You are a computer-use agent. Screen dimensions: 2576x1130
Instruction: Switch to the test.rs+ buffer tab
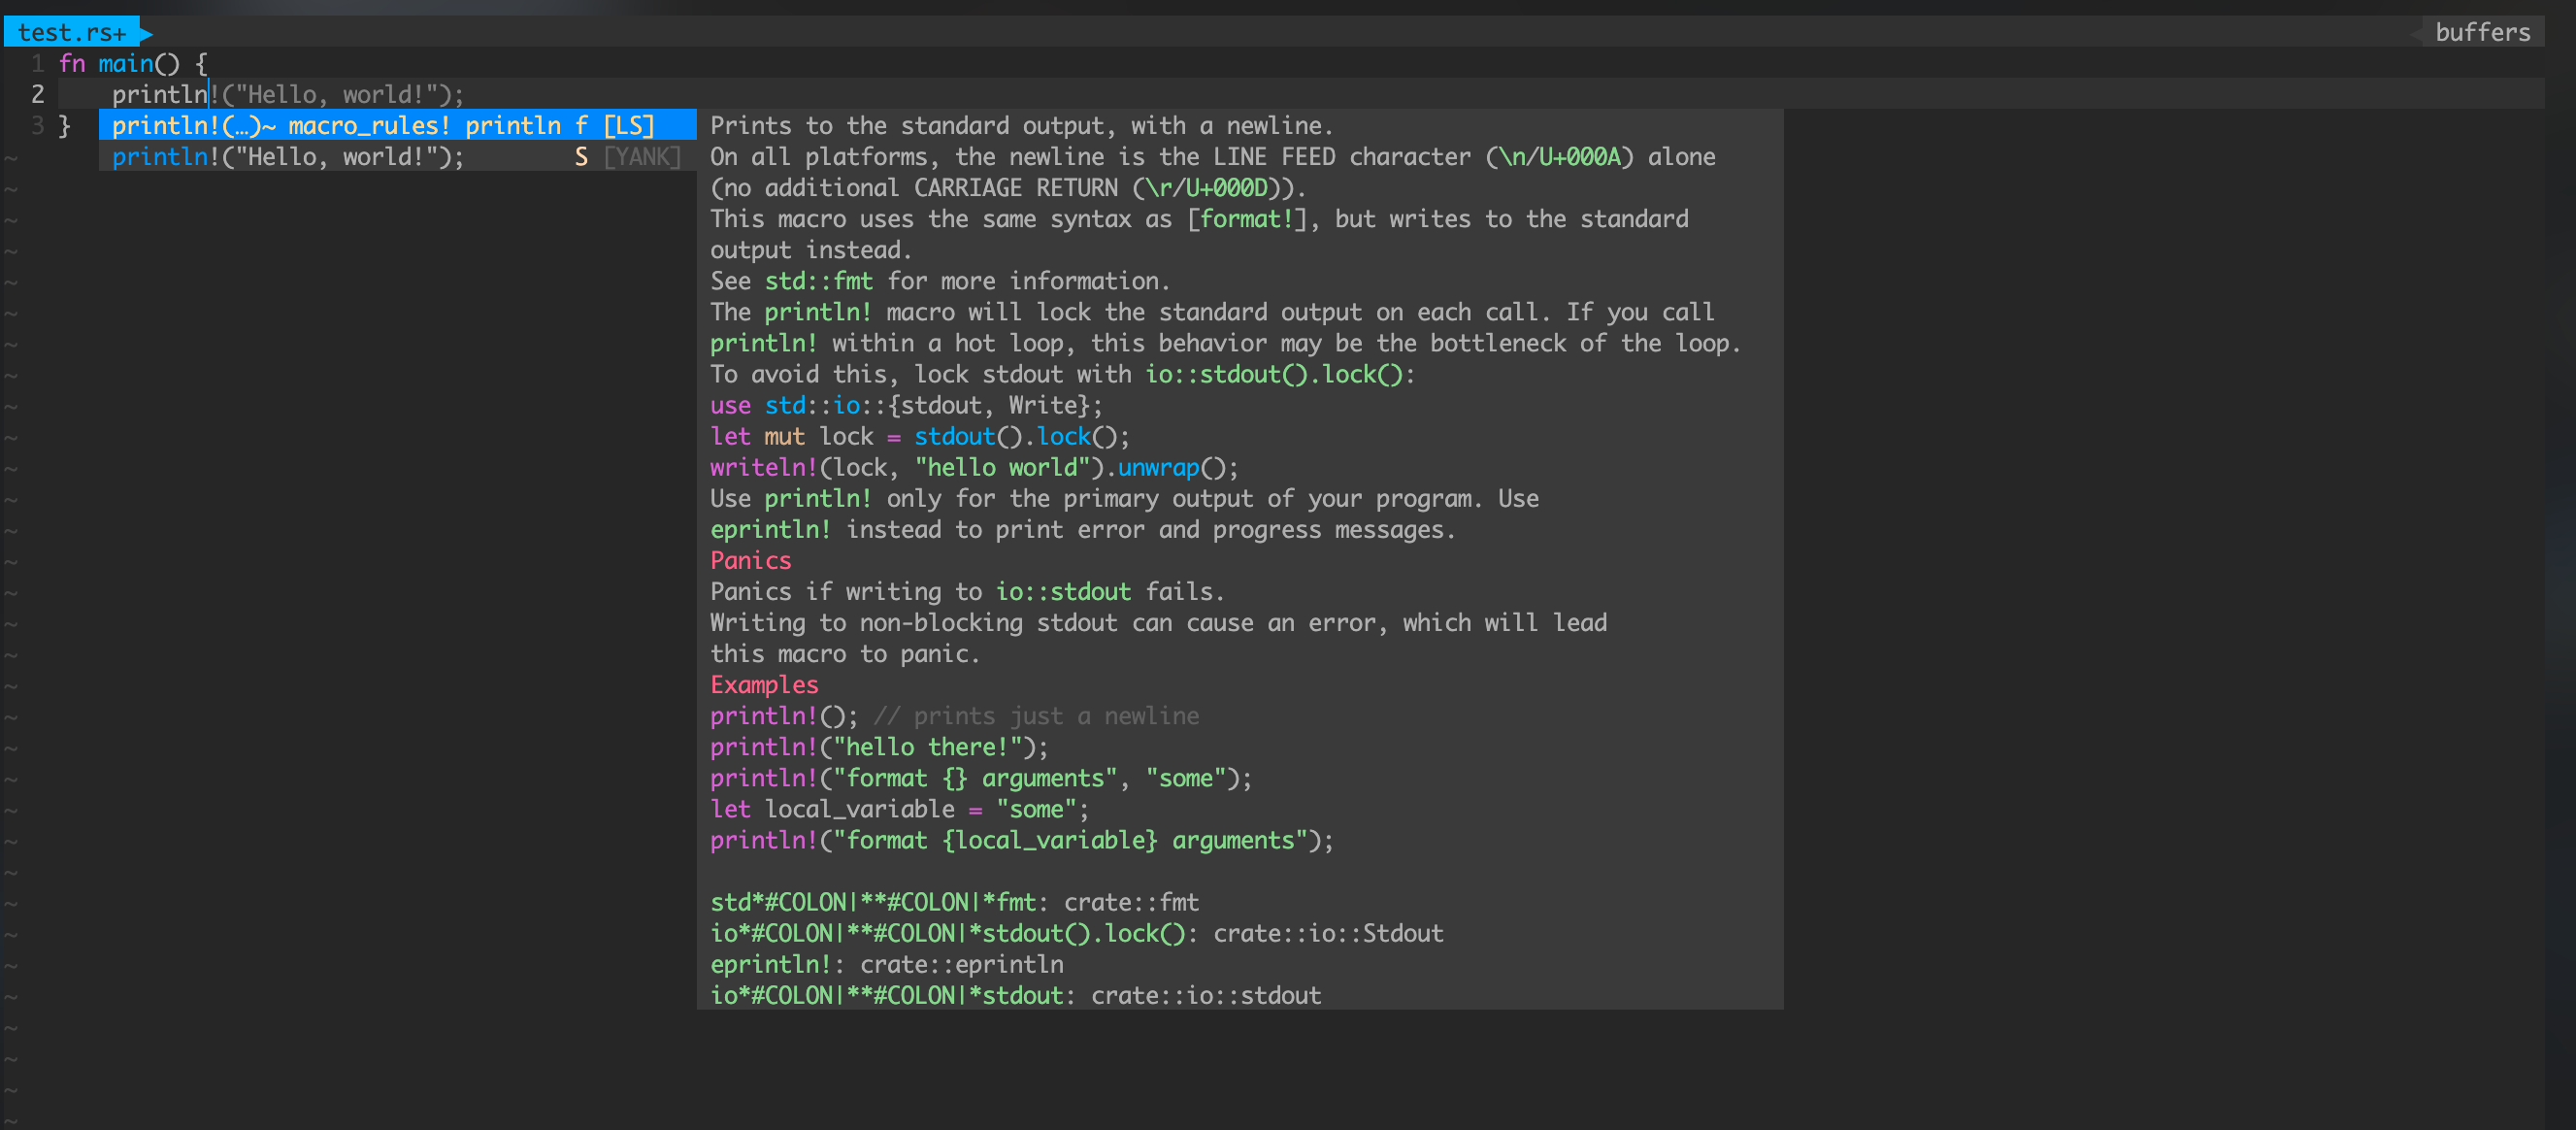click(72, 32)
